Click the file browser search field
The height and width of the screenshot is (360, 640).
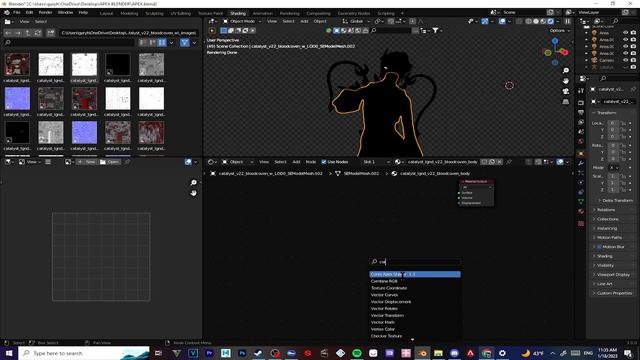(69, 42)
